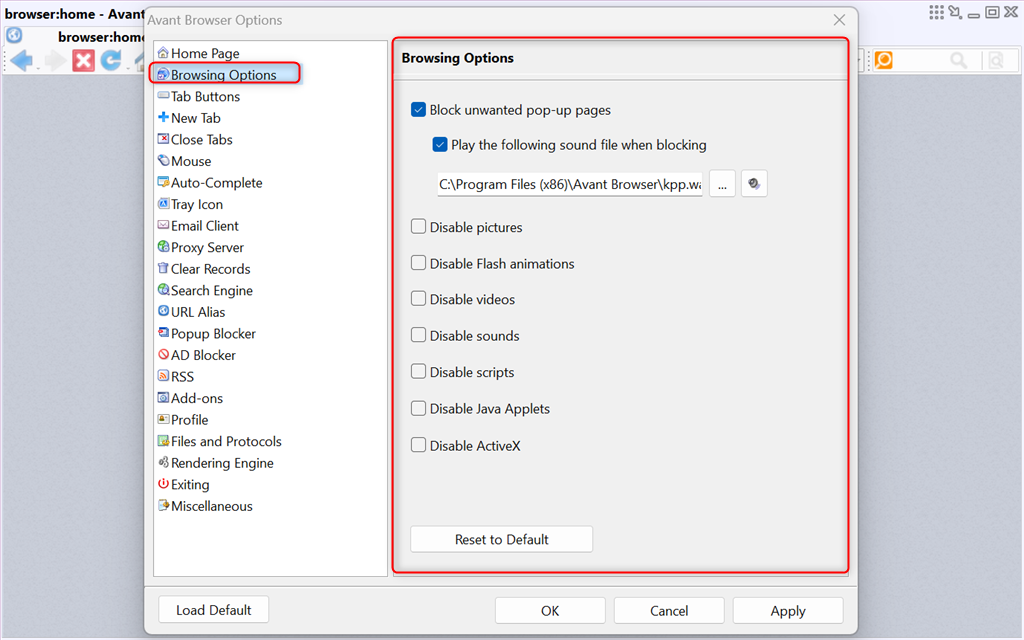Open the Proxy Server settings category

tap(200, 248)
